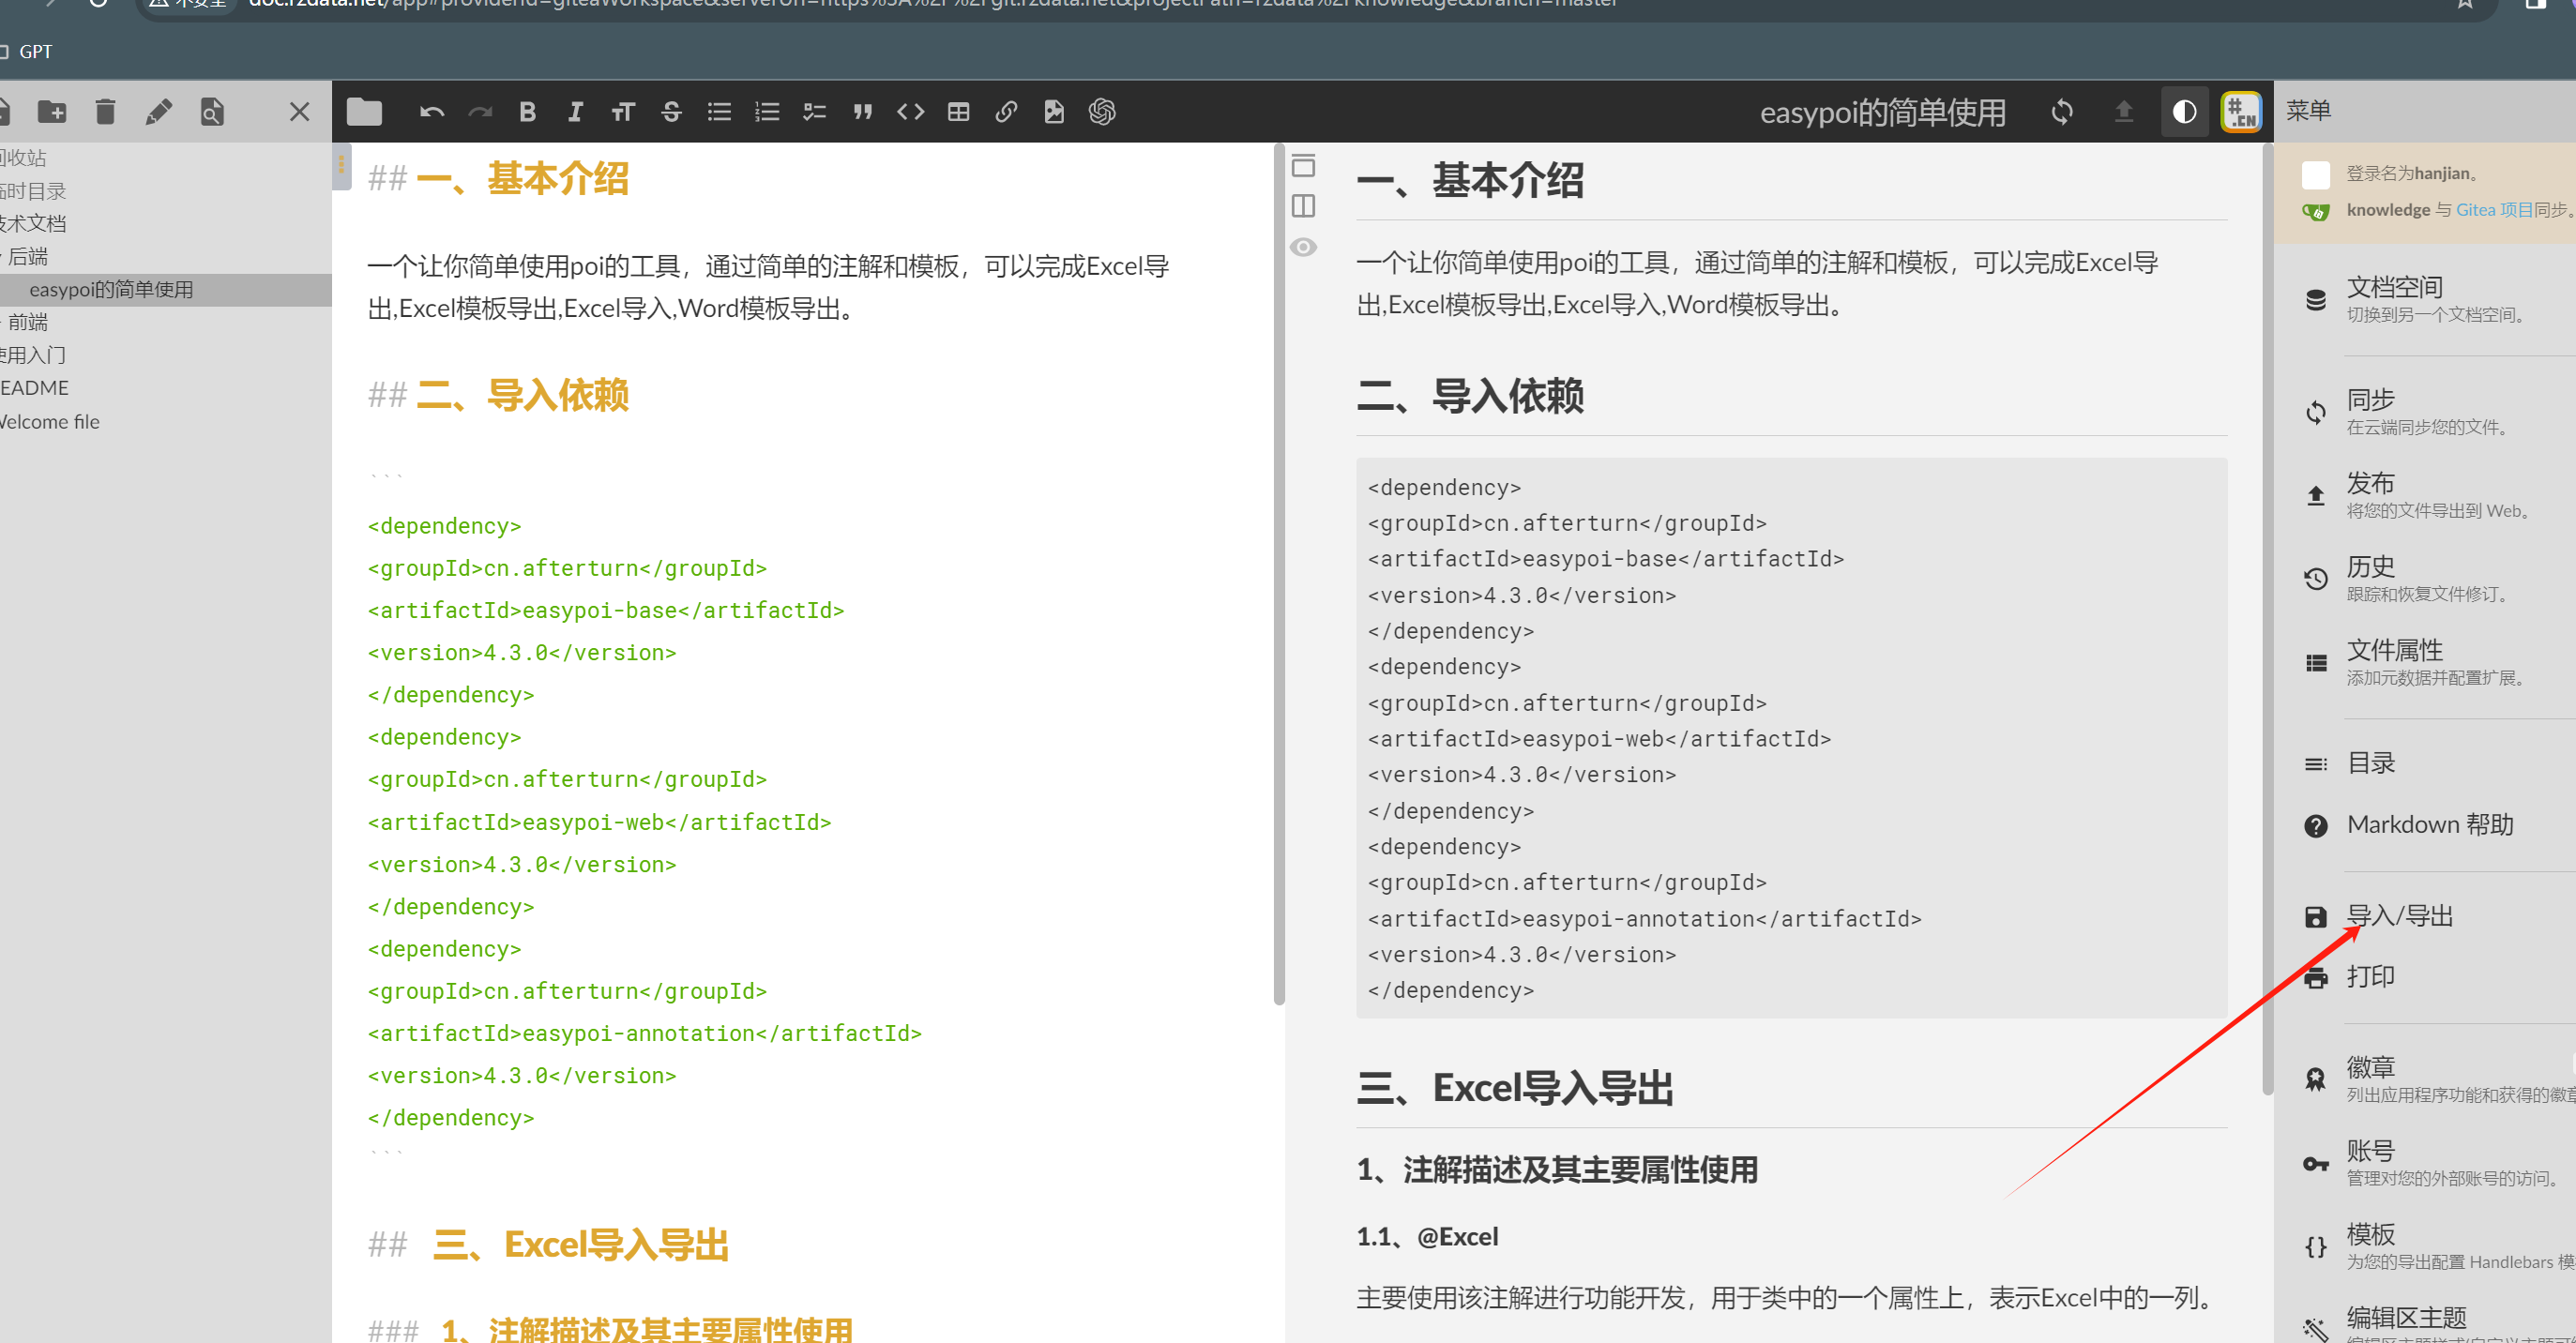Screen dimensions: 2576x1343
Task: Toggle side-by-side reader mode icon
Action: 1303,206
